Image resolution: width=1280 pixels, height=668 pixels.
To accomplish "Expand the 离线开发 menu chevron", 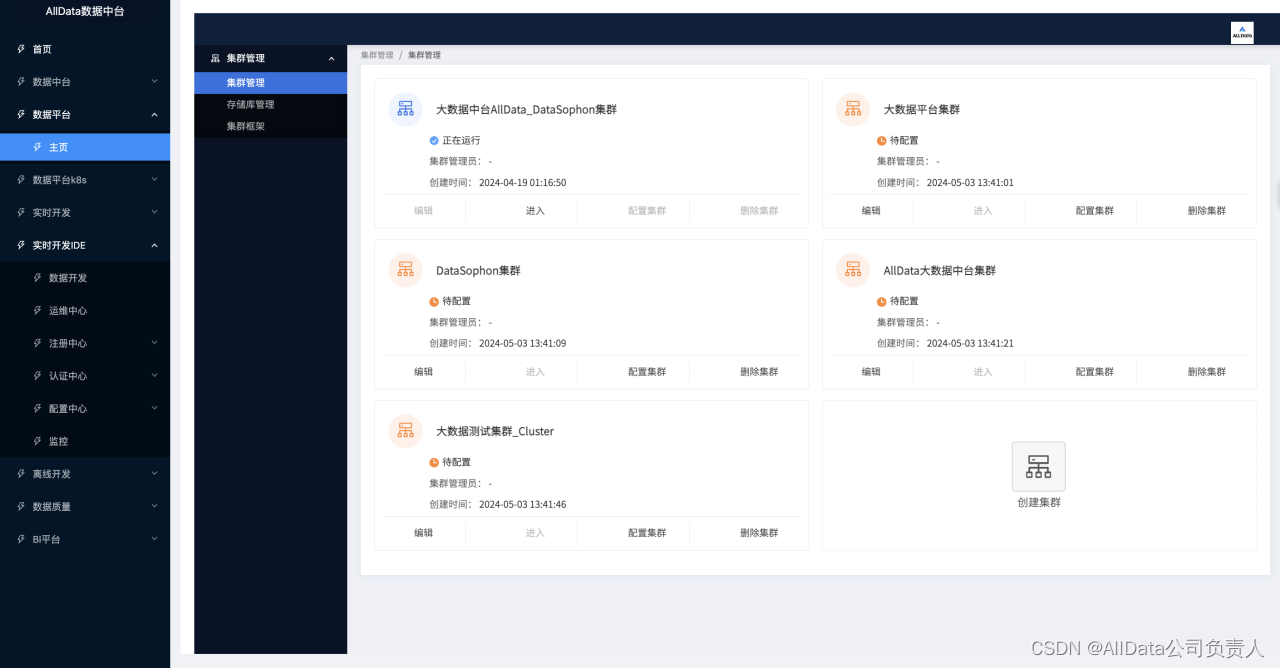I will click(154, 474).
